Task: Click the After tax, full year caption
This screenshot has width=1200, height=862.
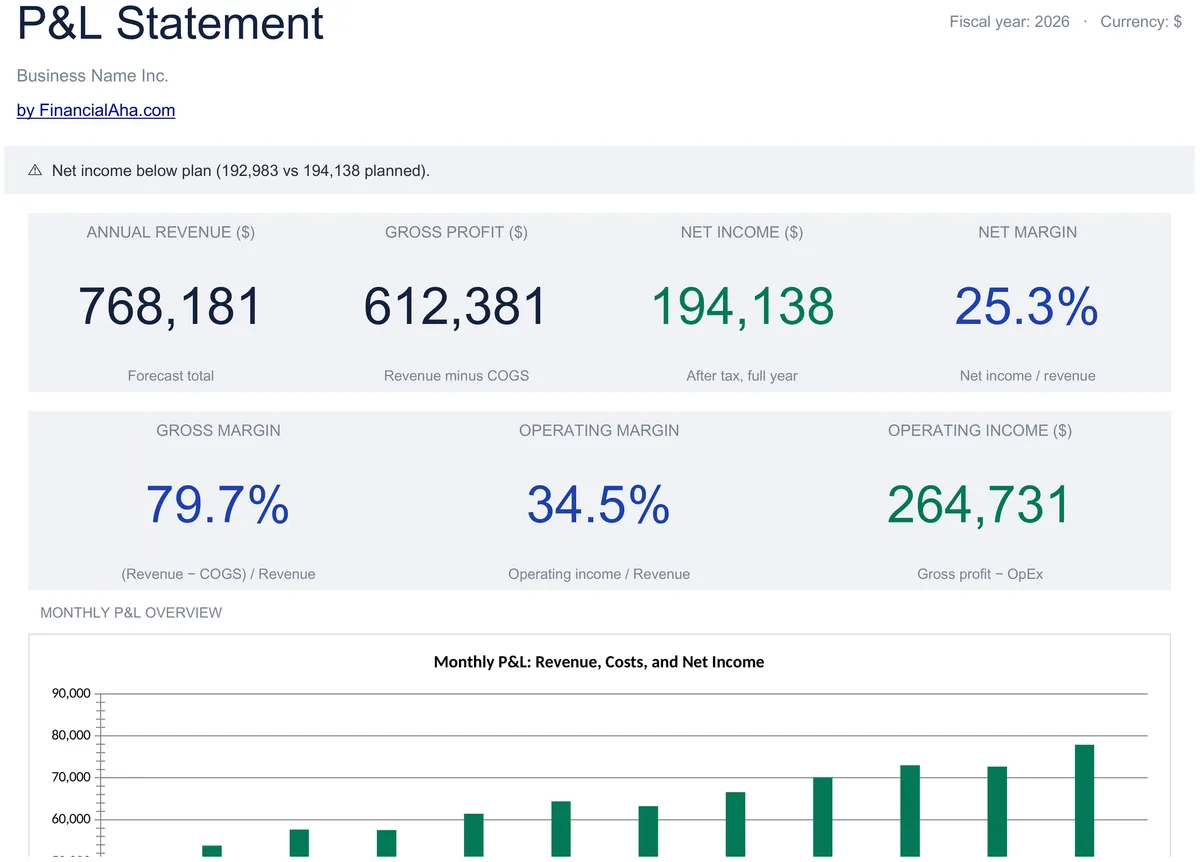Action: pyautogui.click(x=742, y=376)
